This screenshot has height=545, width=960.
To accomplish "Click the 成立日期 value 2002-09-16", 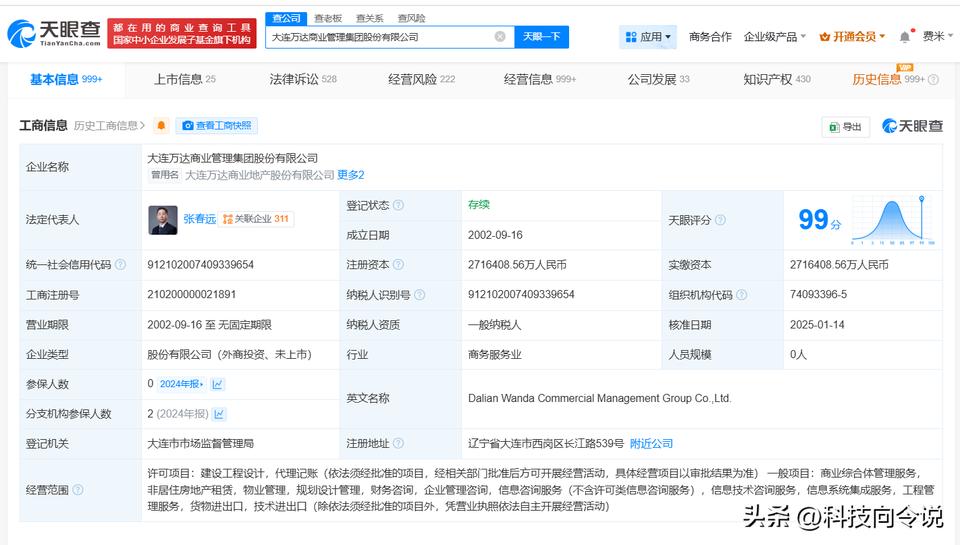I will (495, 235).
